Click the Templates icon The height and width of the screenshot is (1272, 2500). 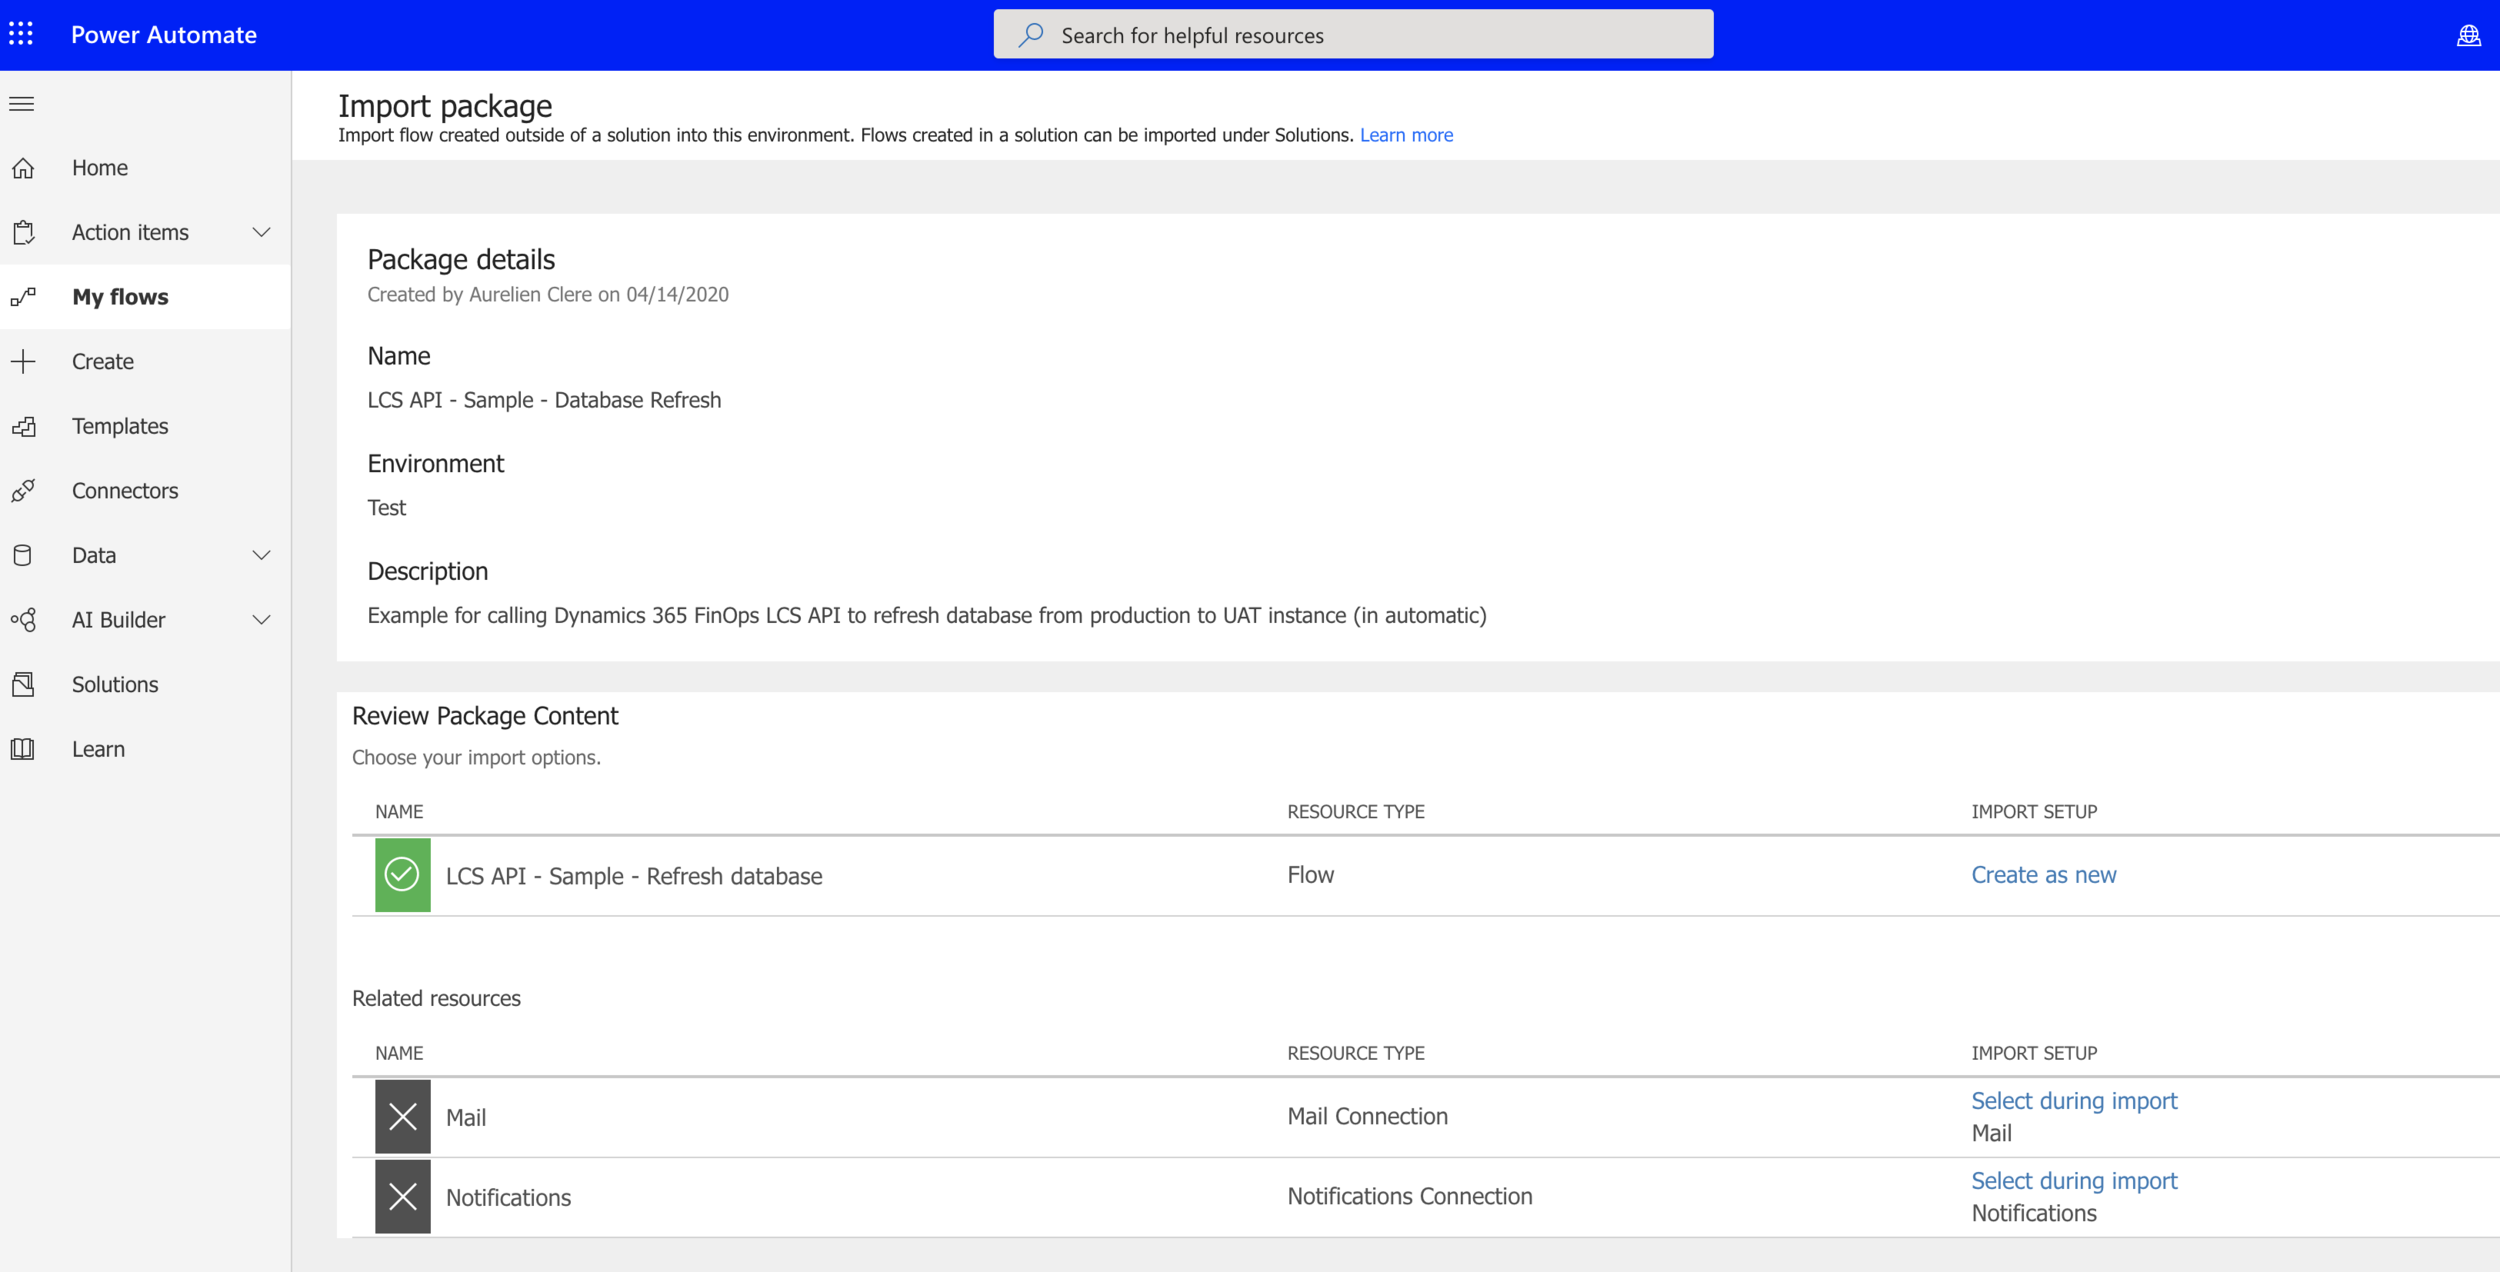point(23,426)
